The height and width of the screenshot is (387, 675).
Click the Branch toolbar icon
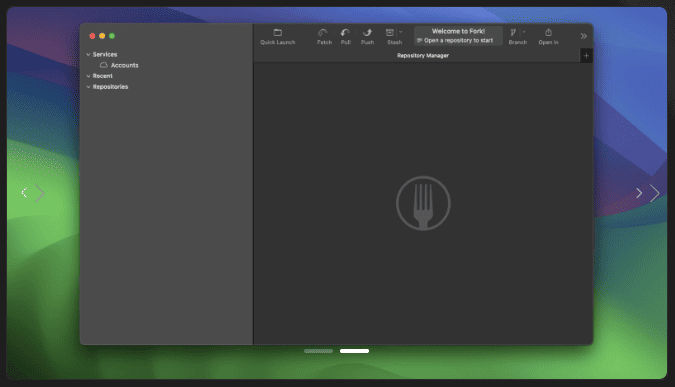pos(513,33)
